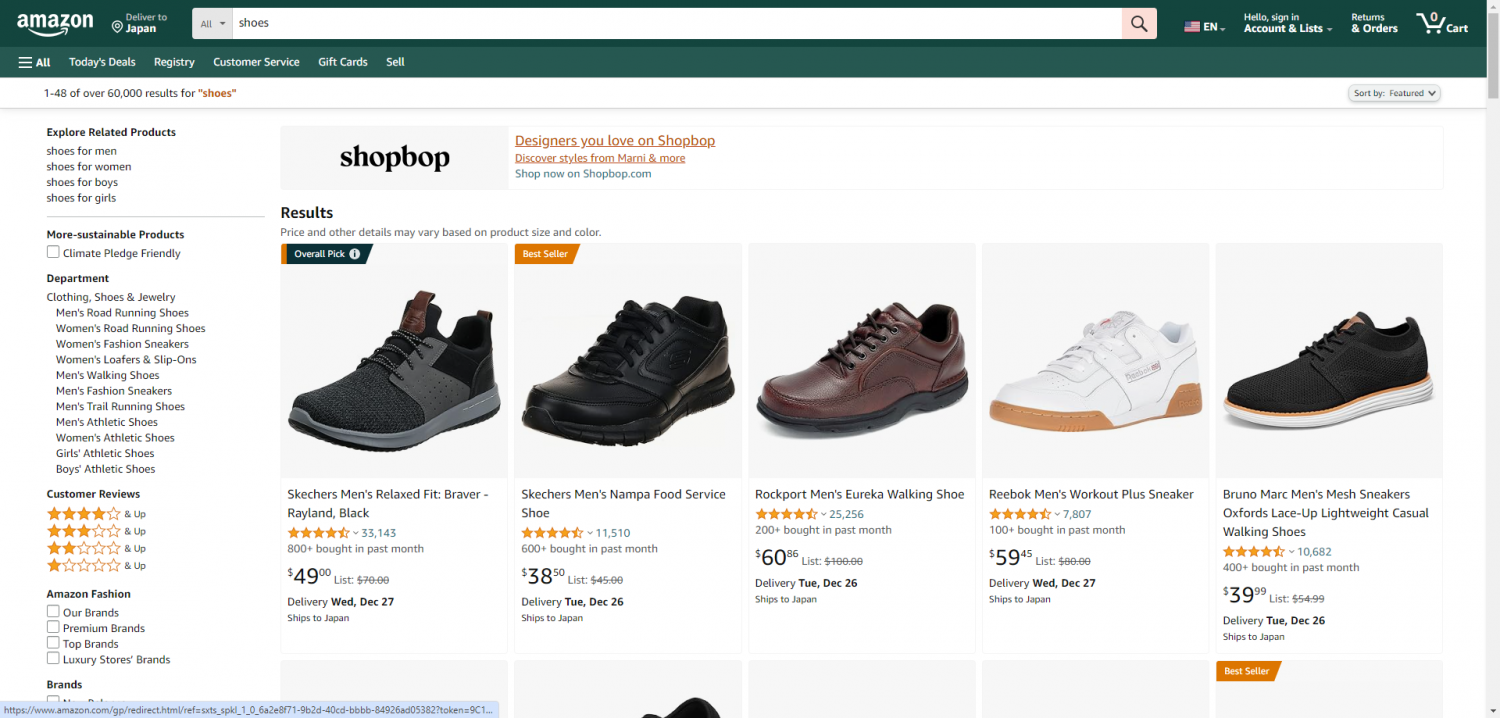Open Skechers Men's Nampa Food Service title
Screen dimensions: 1500x718
(x=624, y=504)
